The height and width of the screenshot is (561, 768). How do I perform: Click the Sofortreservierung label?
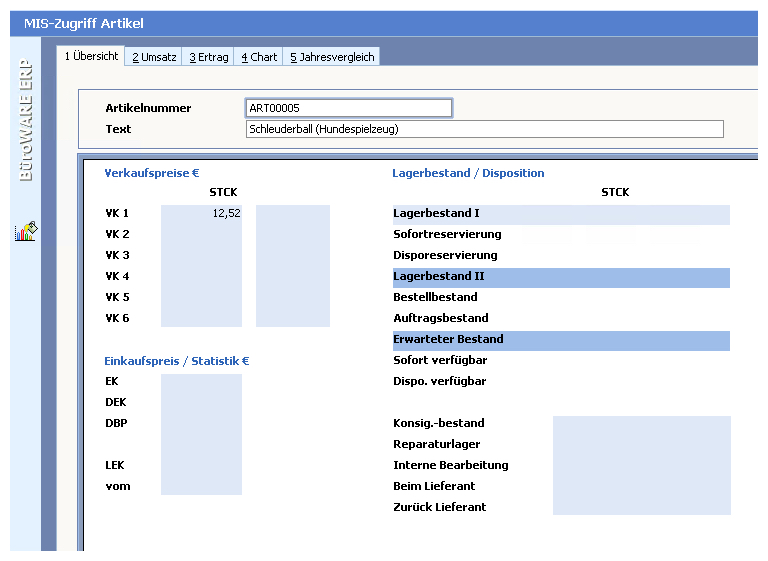(447, 235)
